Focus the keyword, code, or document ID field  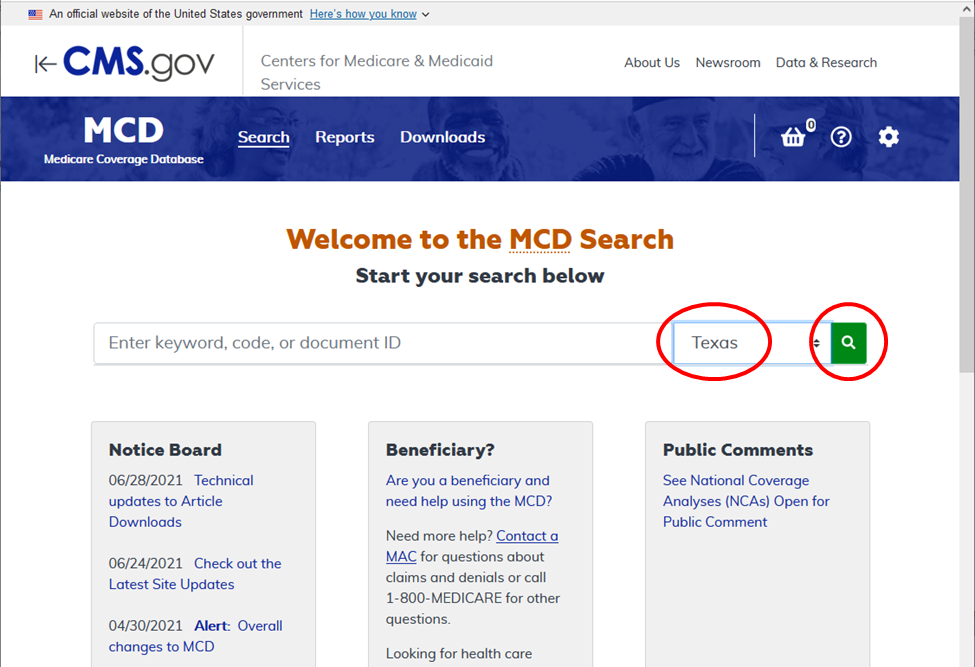(383, 343)
